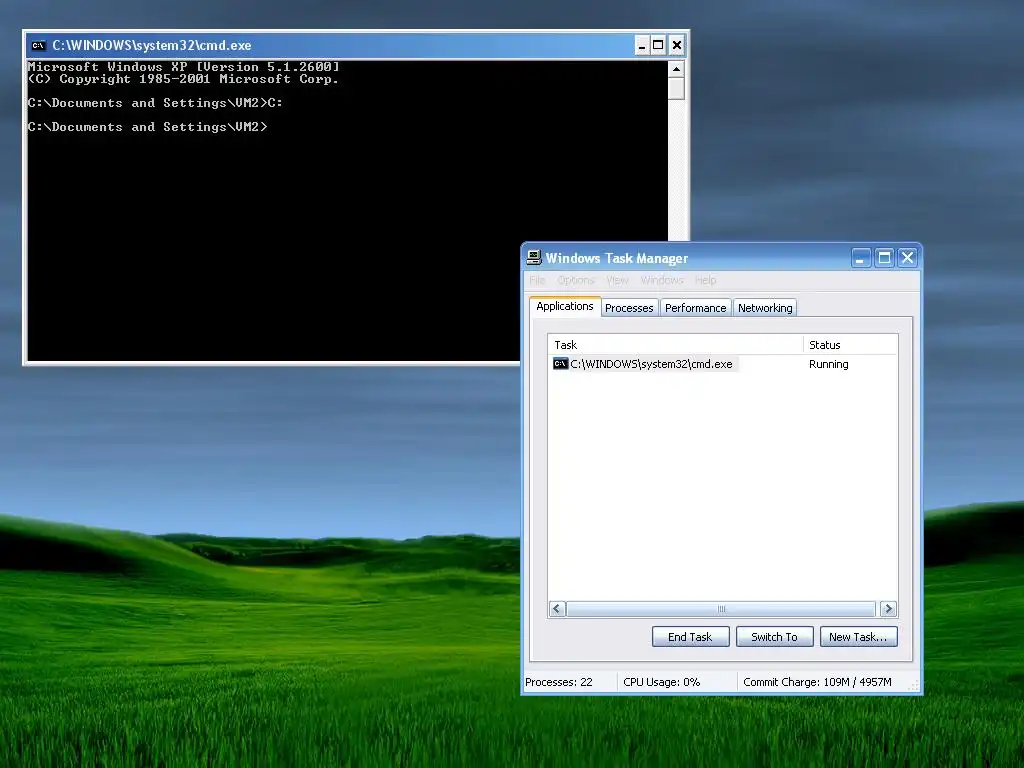Open the File menu in Task Manager

point(537,280)
